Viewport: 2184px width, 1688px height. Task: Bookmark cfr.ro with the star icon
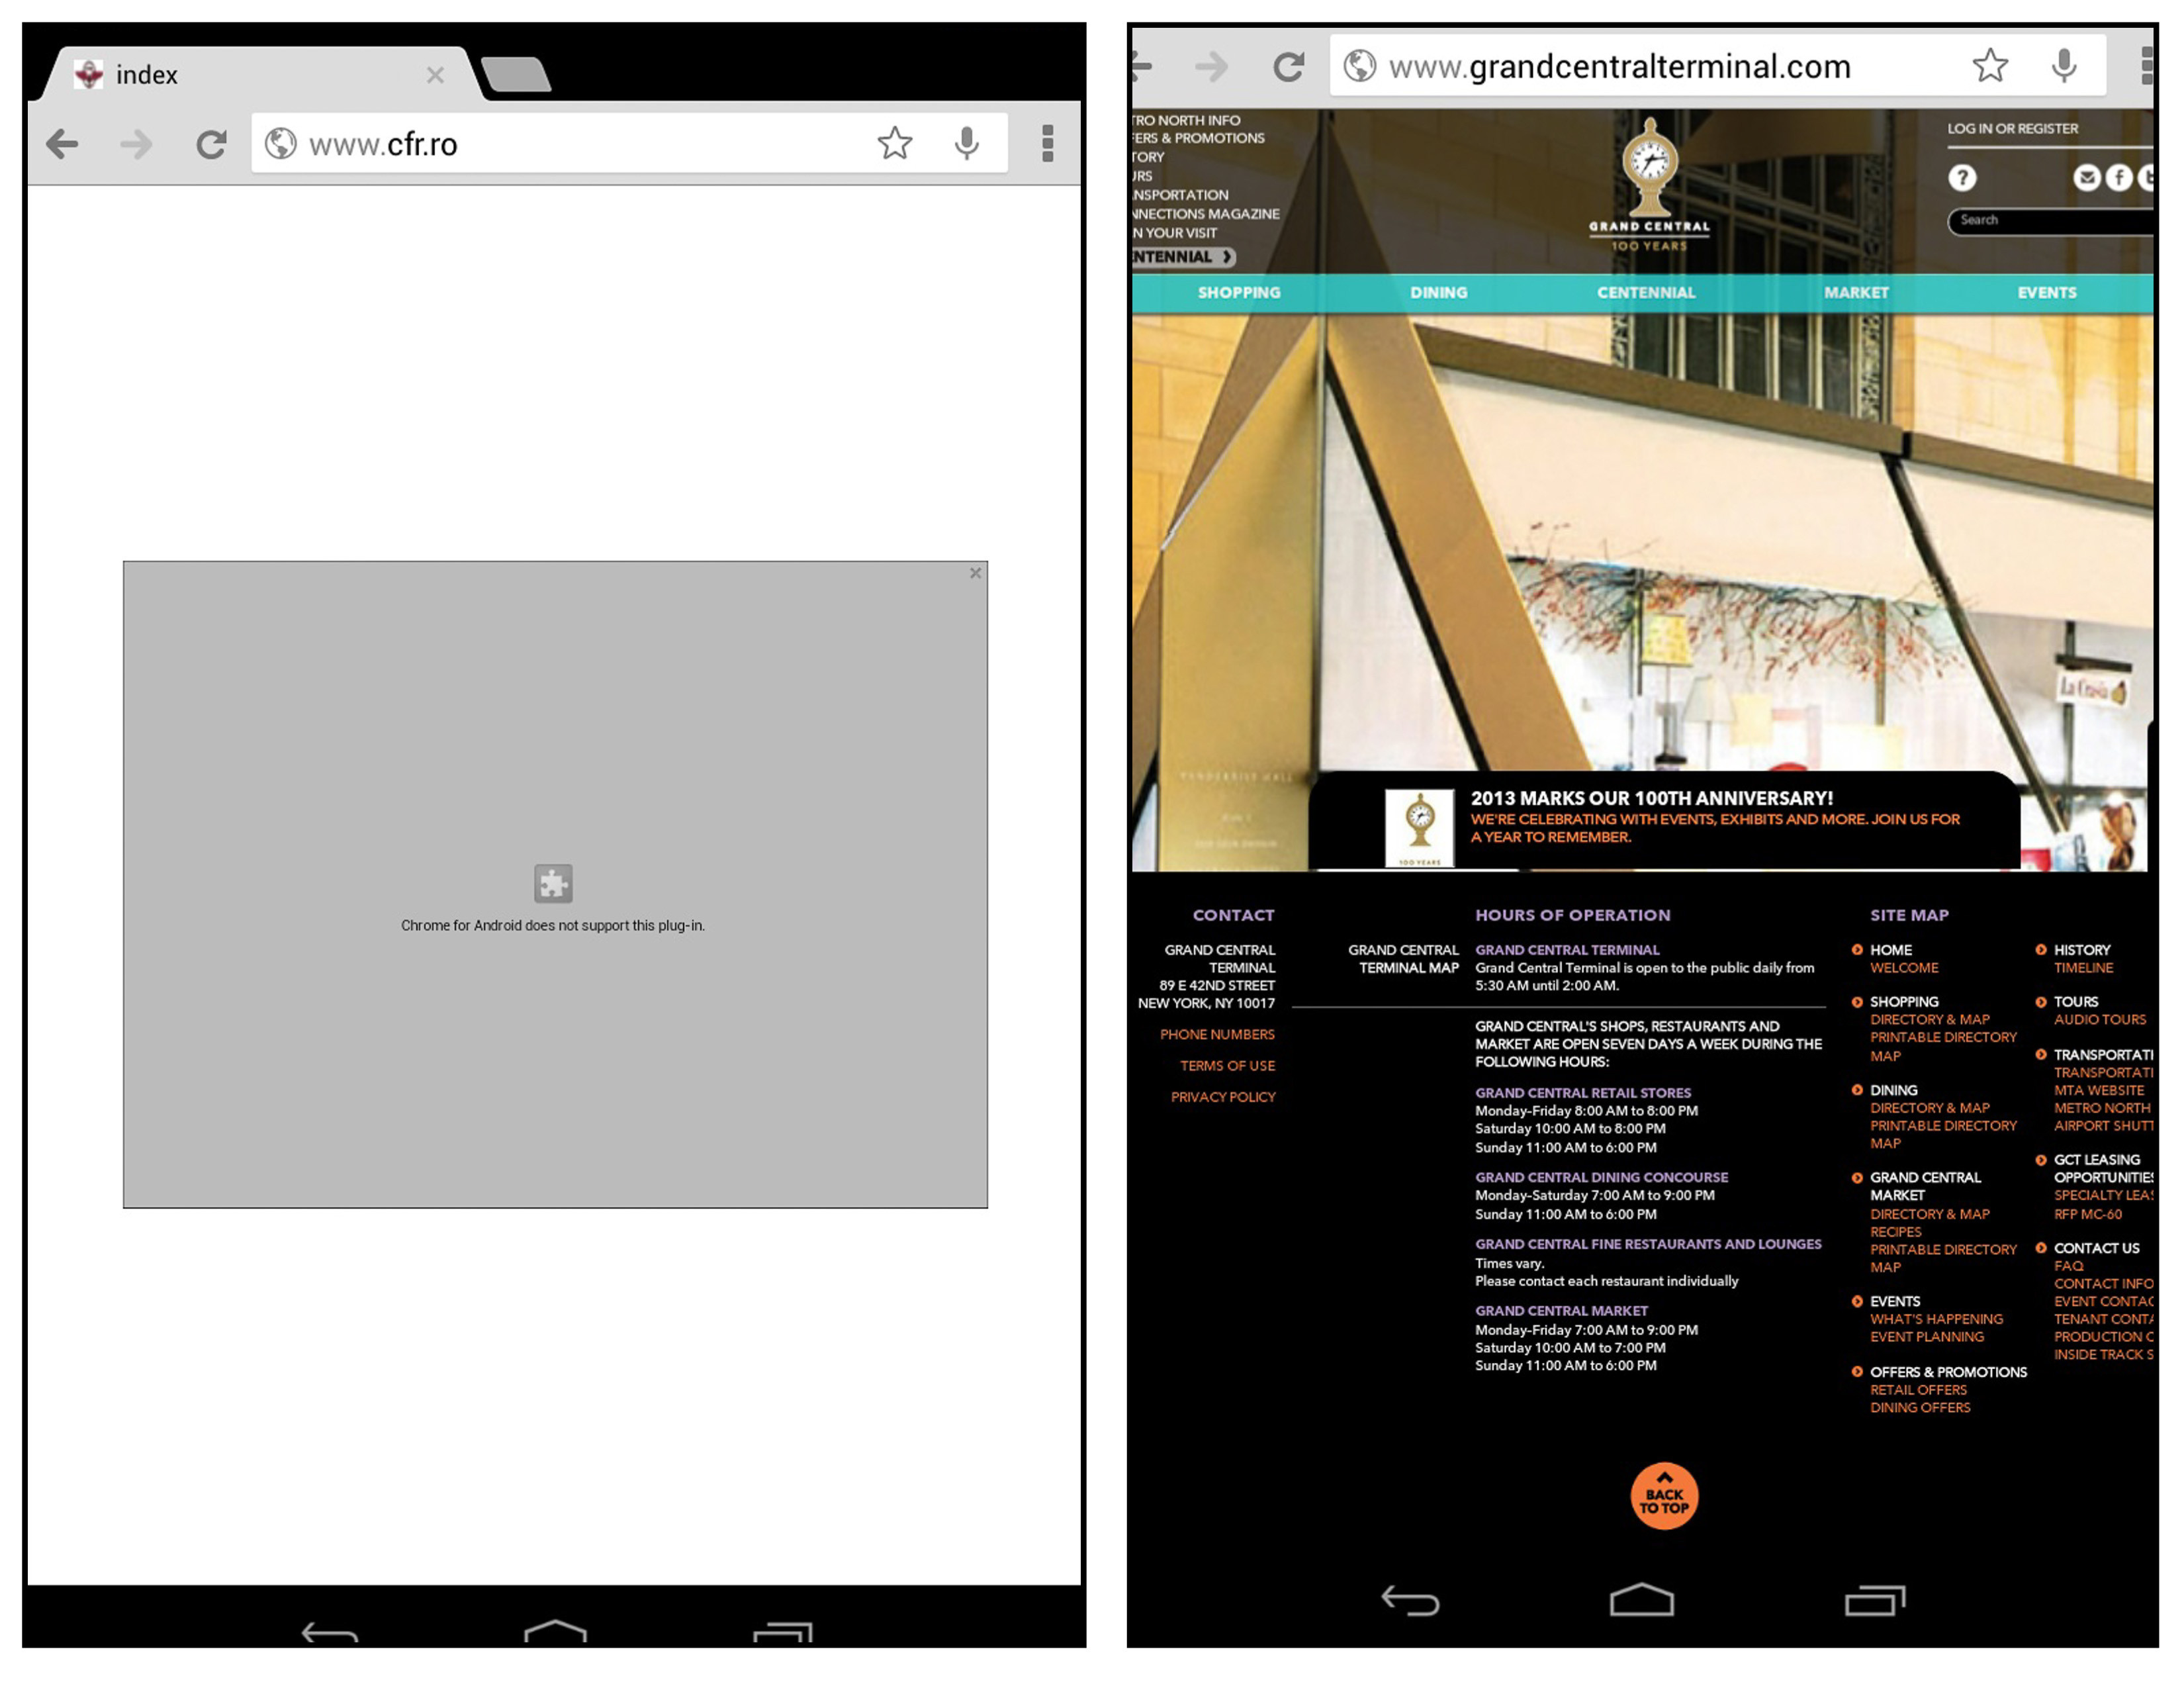point(894,144)
